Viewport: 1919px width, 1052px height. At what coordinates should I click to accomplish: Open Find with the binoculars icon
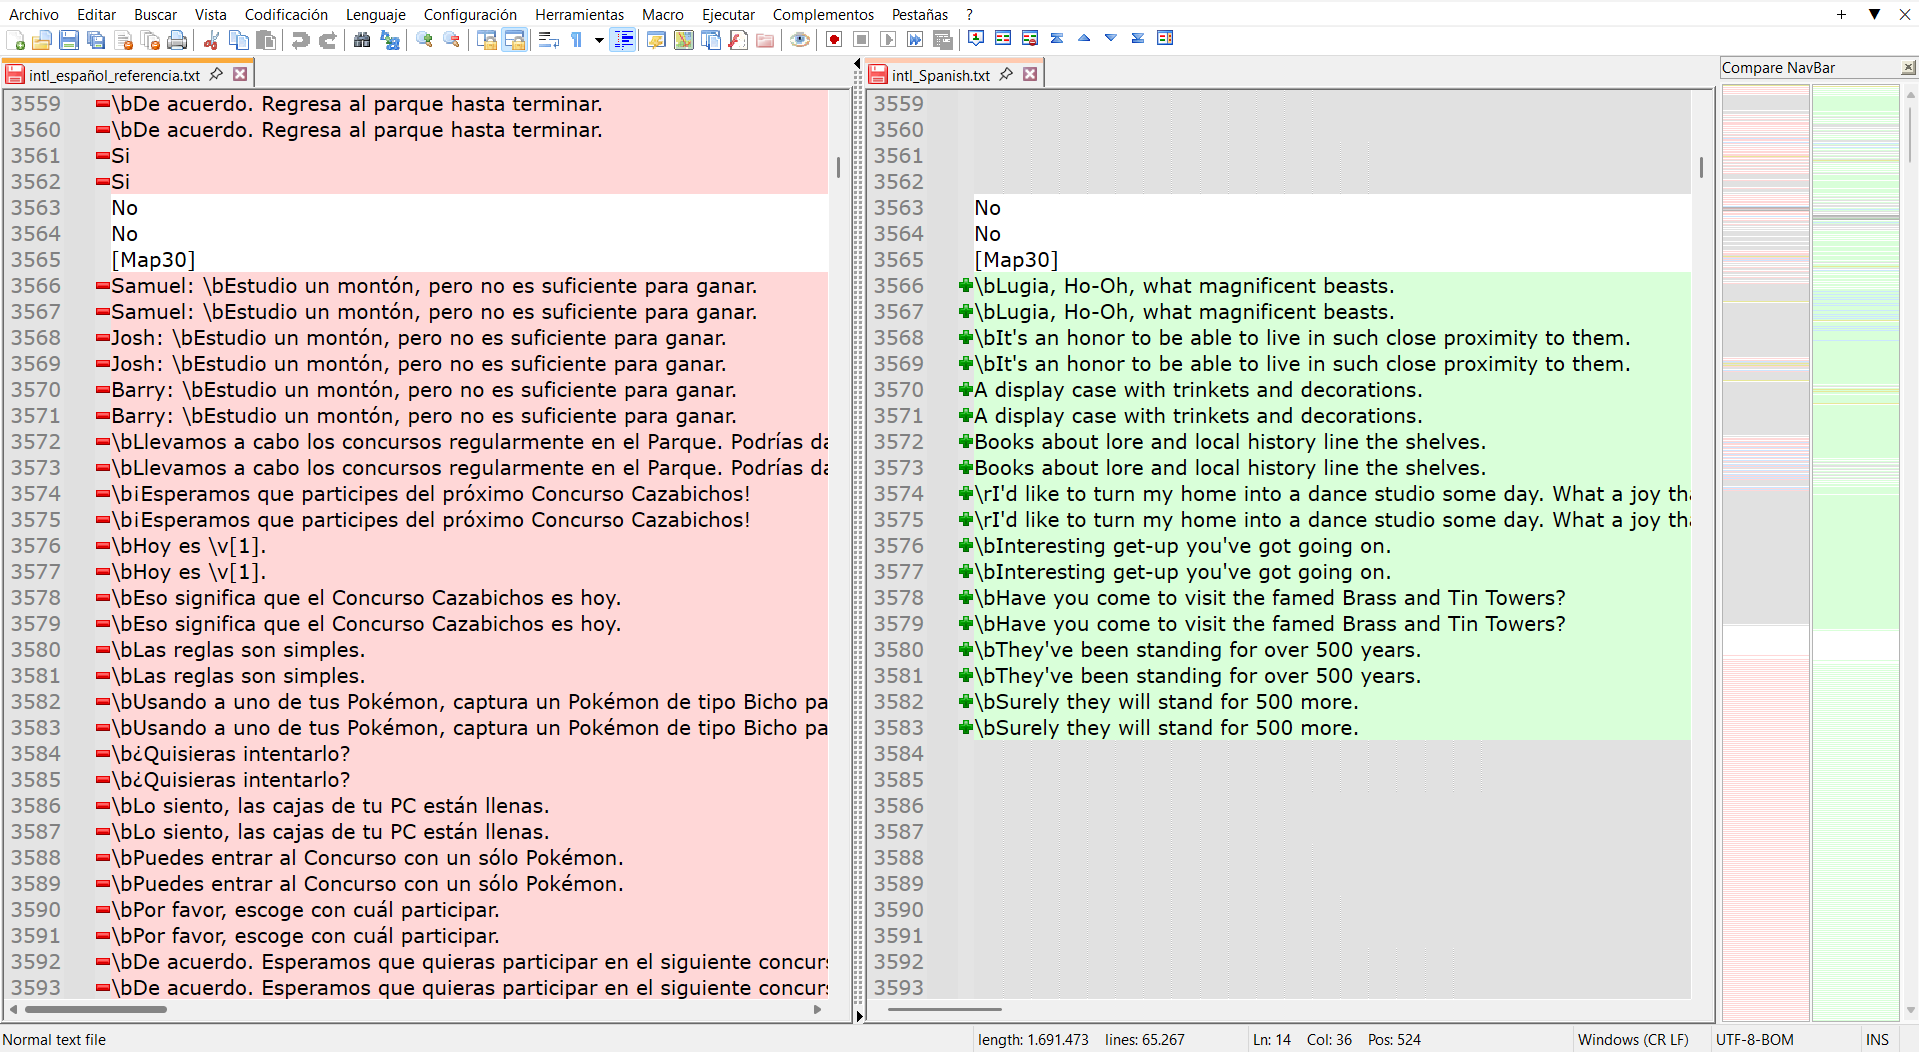point(362,40)
